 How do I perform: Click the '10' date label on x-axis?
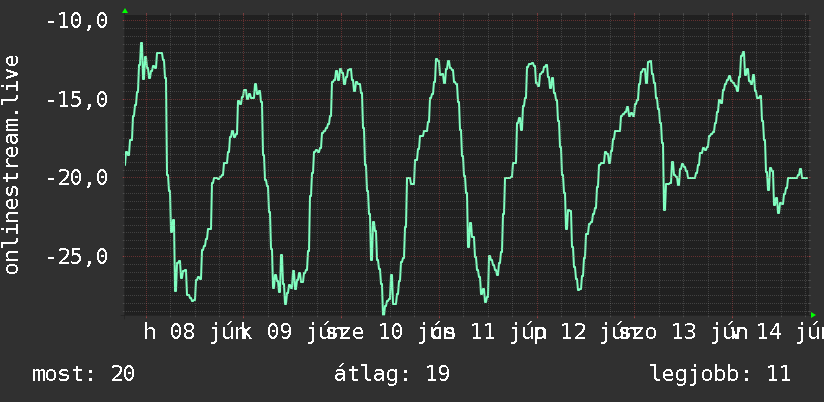point(392,333)
